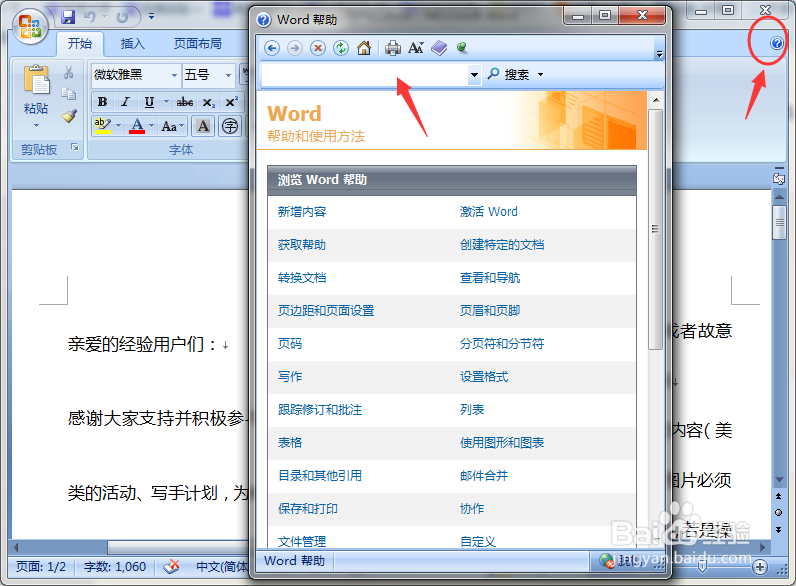The image size is (796, 586).
Task: Refresh the Help viewer page
Action: click(x=341, y=48)
